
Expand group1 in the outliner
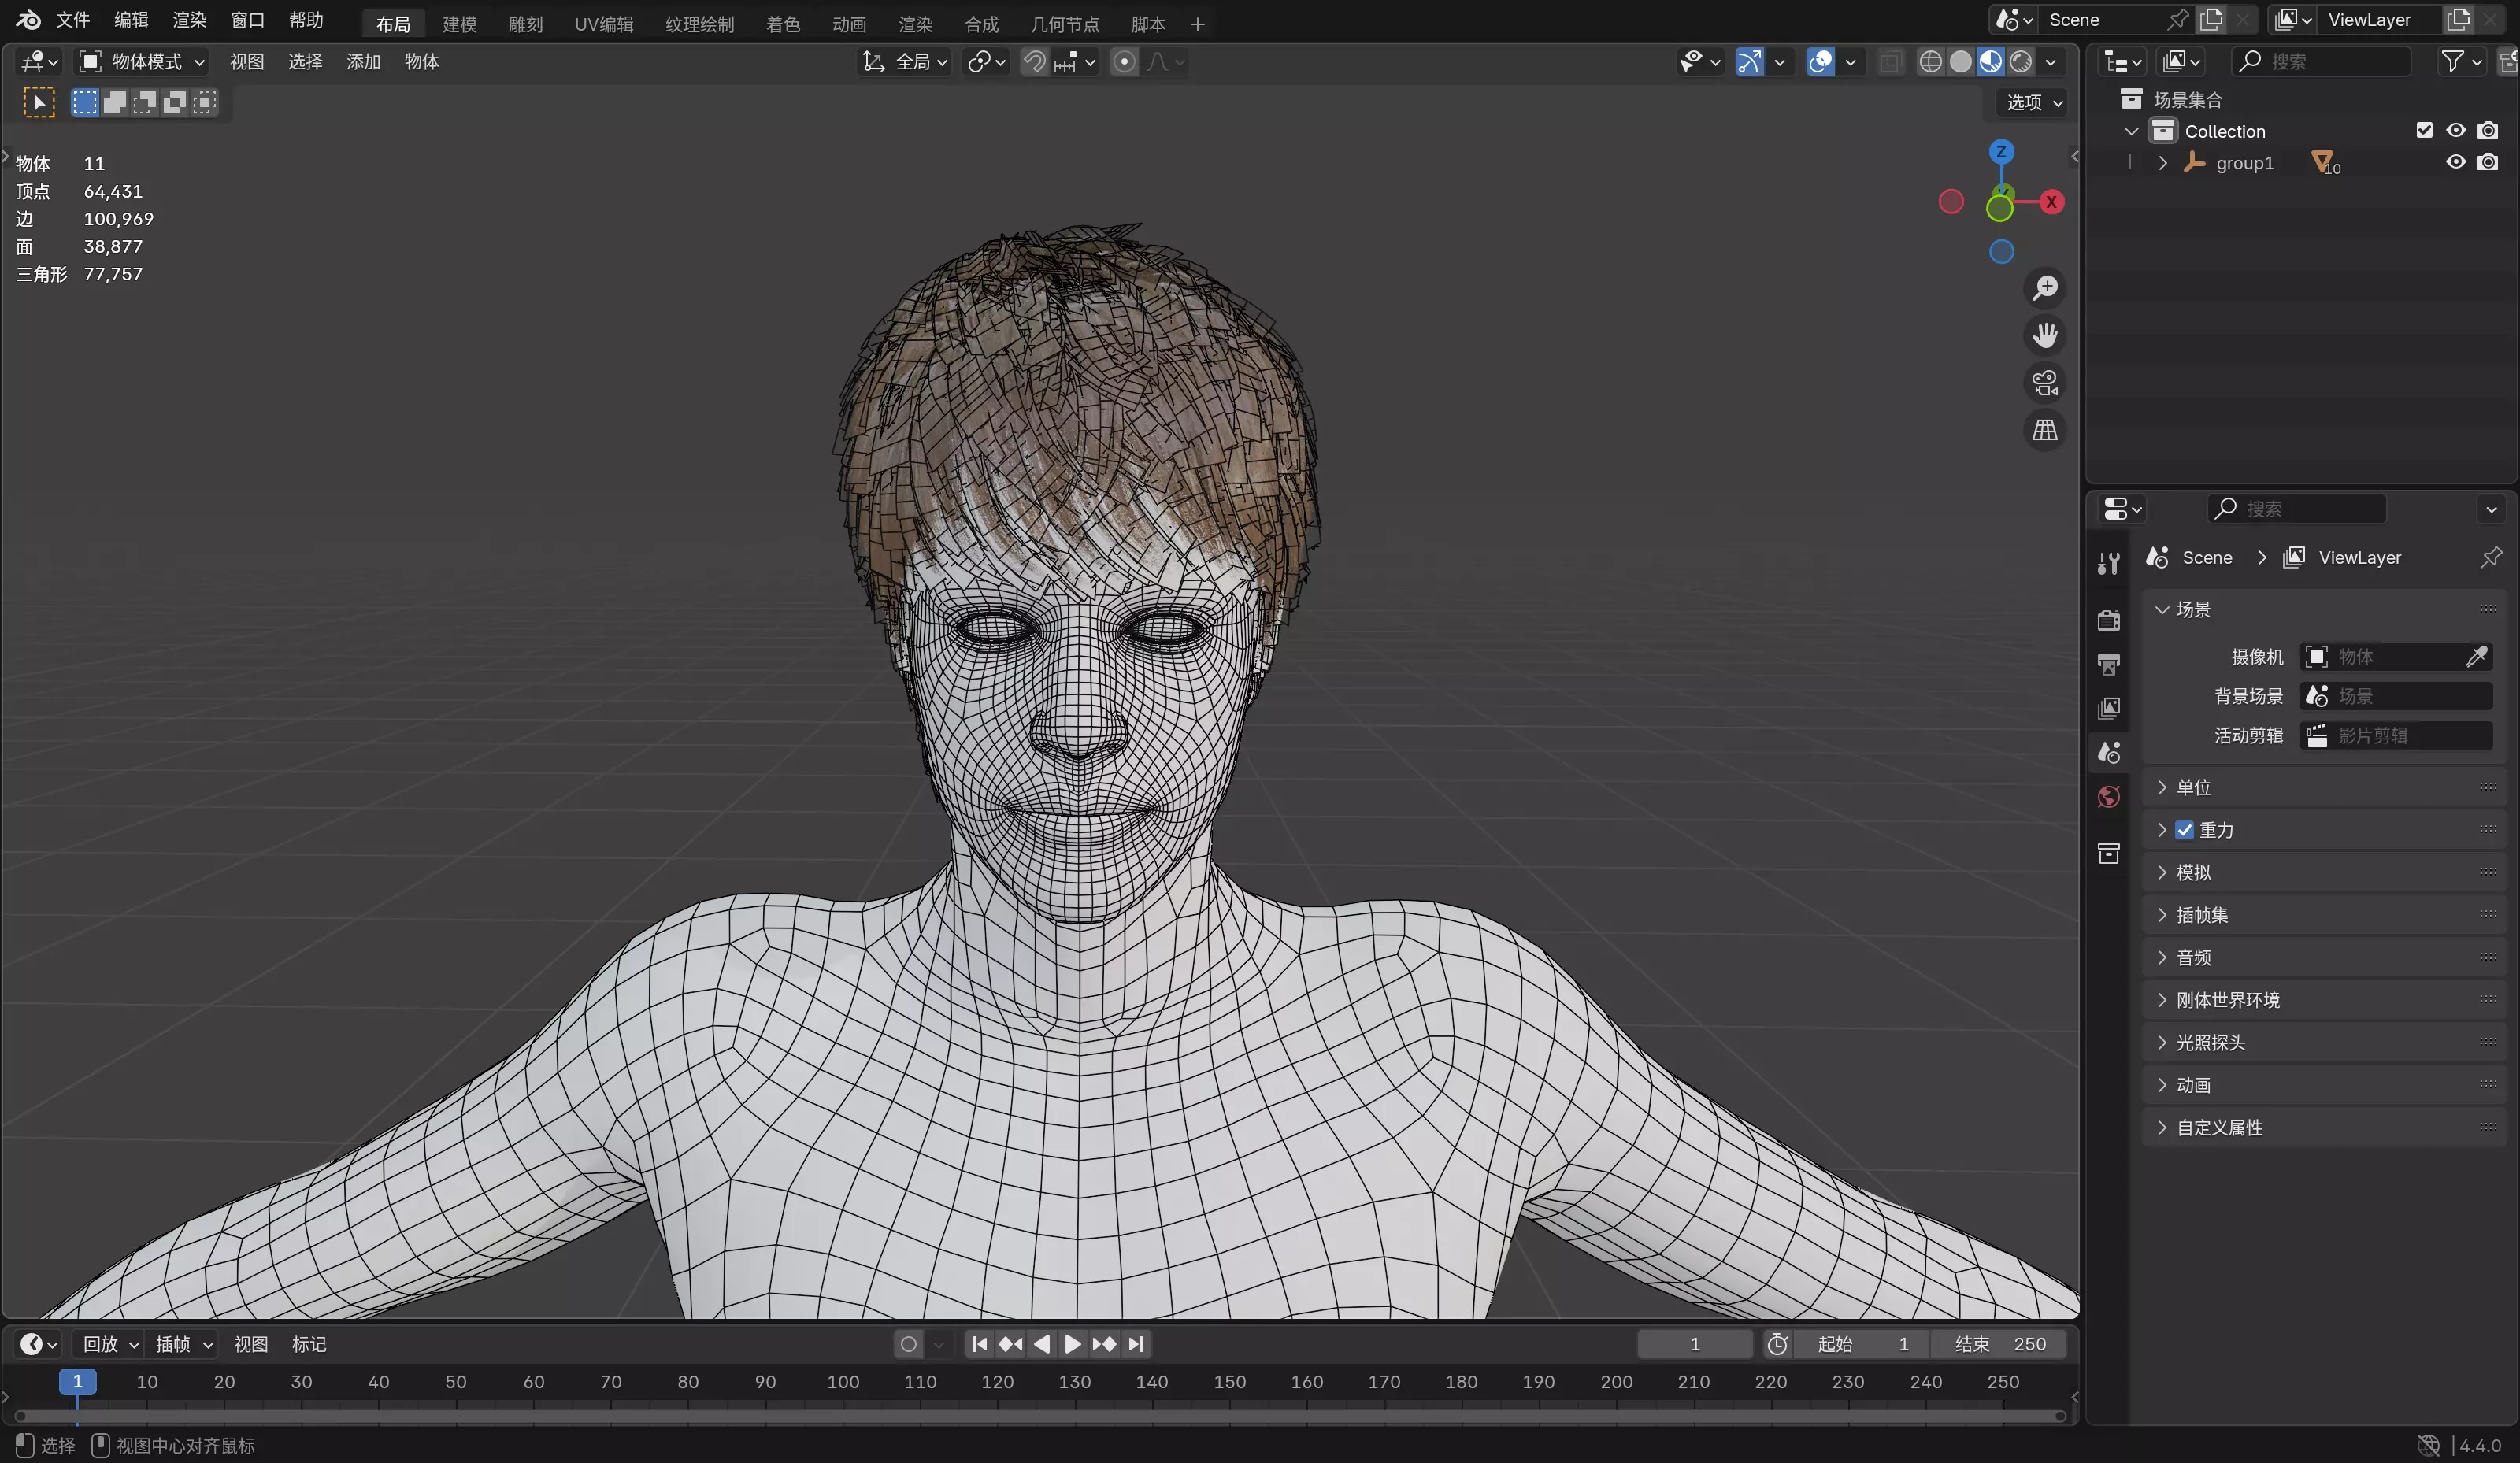pos(2162,163)
